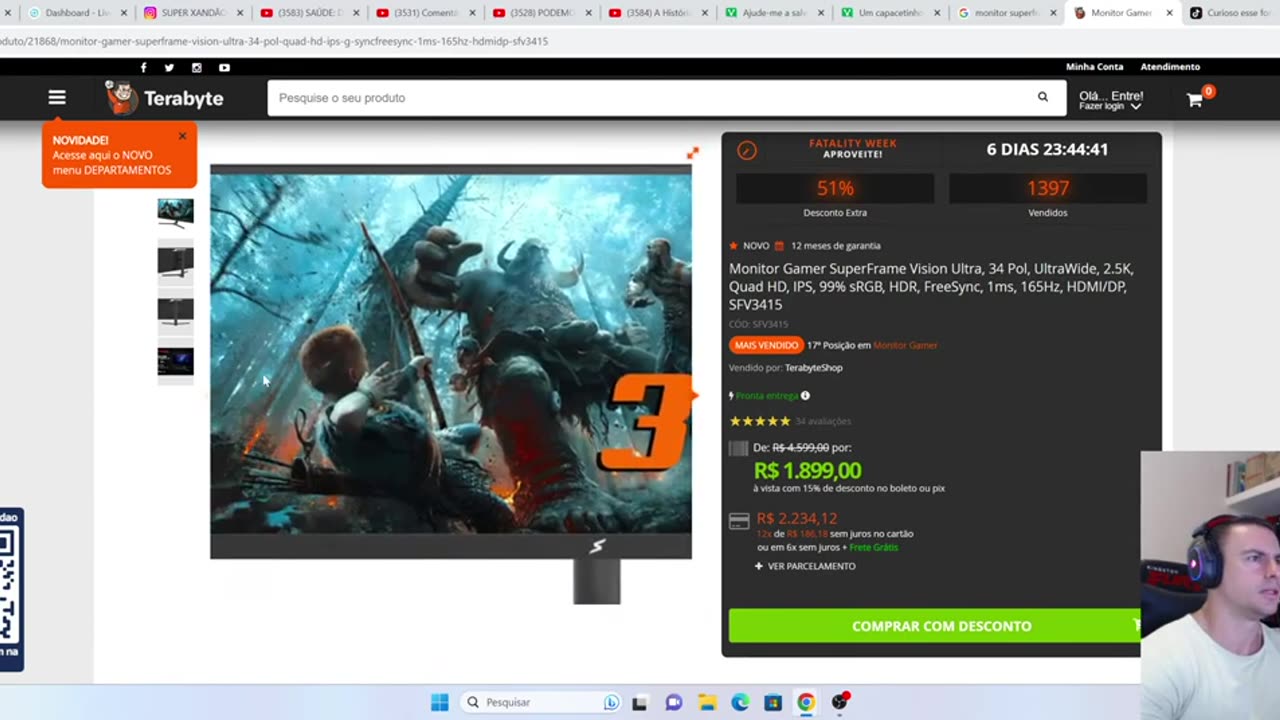This screenshot has width=1280, height=720.
Task: Open the Windows Start button
Action: coord(439,702)
